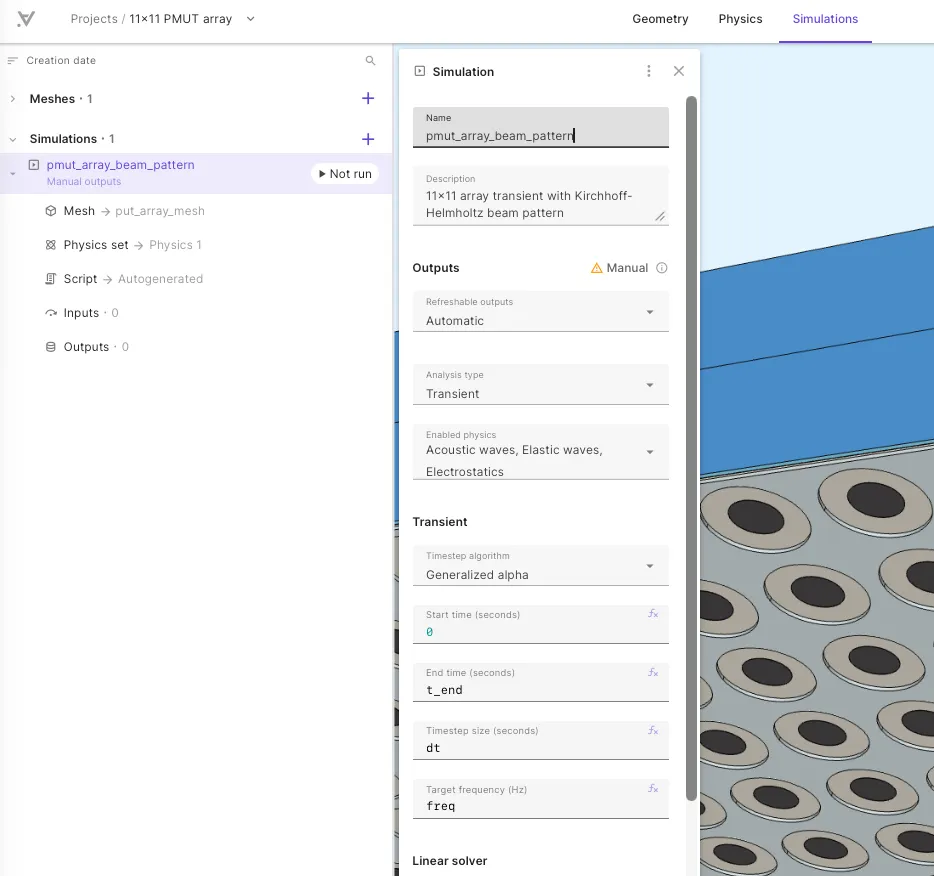Click the fx icon on End time
This screenshot has height=876, width=934.
click(x=653, y=672)
